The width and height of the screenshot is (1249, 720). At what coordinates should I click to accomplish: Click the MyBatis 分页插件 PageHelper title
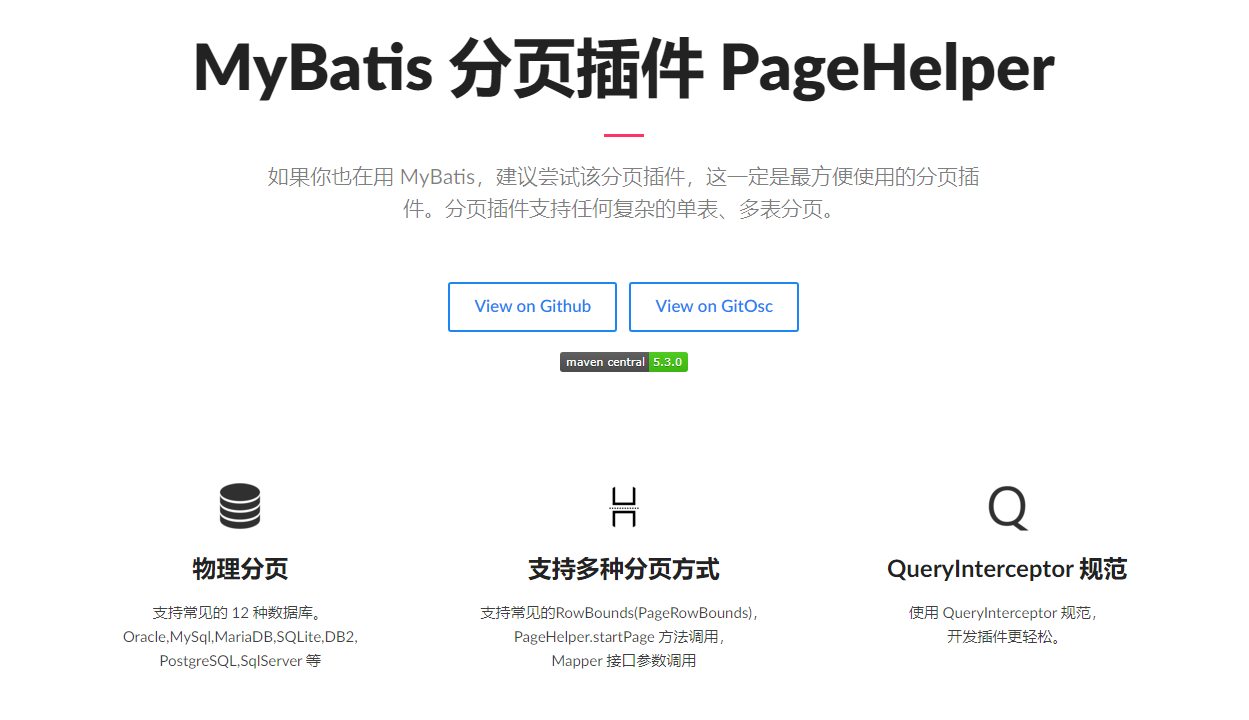pos(623,68)
